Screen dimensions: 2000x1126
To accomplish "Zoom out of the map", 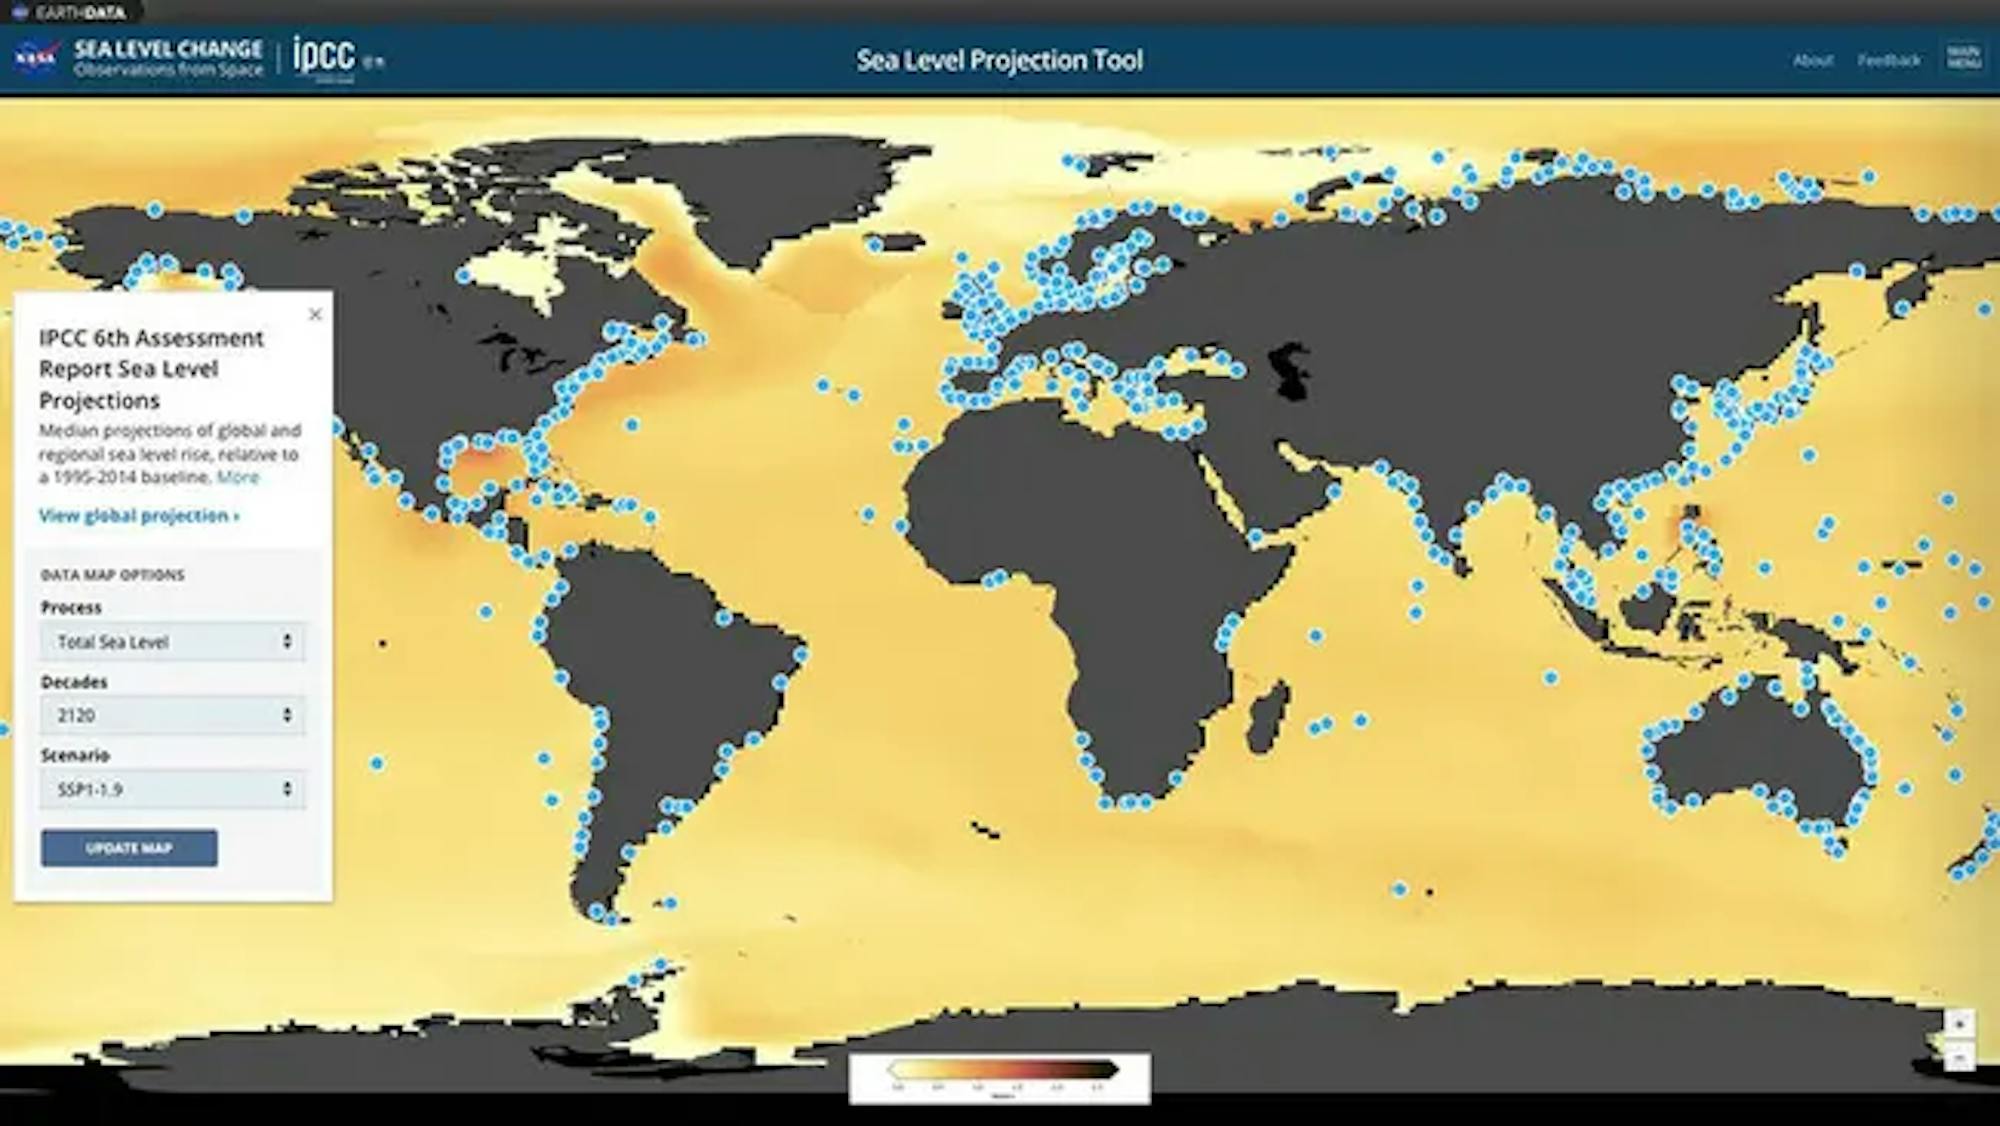I will pos(1959,1057).
